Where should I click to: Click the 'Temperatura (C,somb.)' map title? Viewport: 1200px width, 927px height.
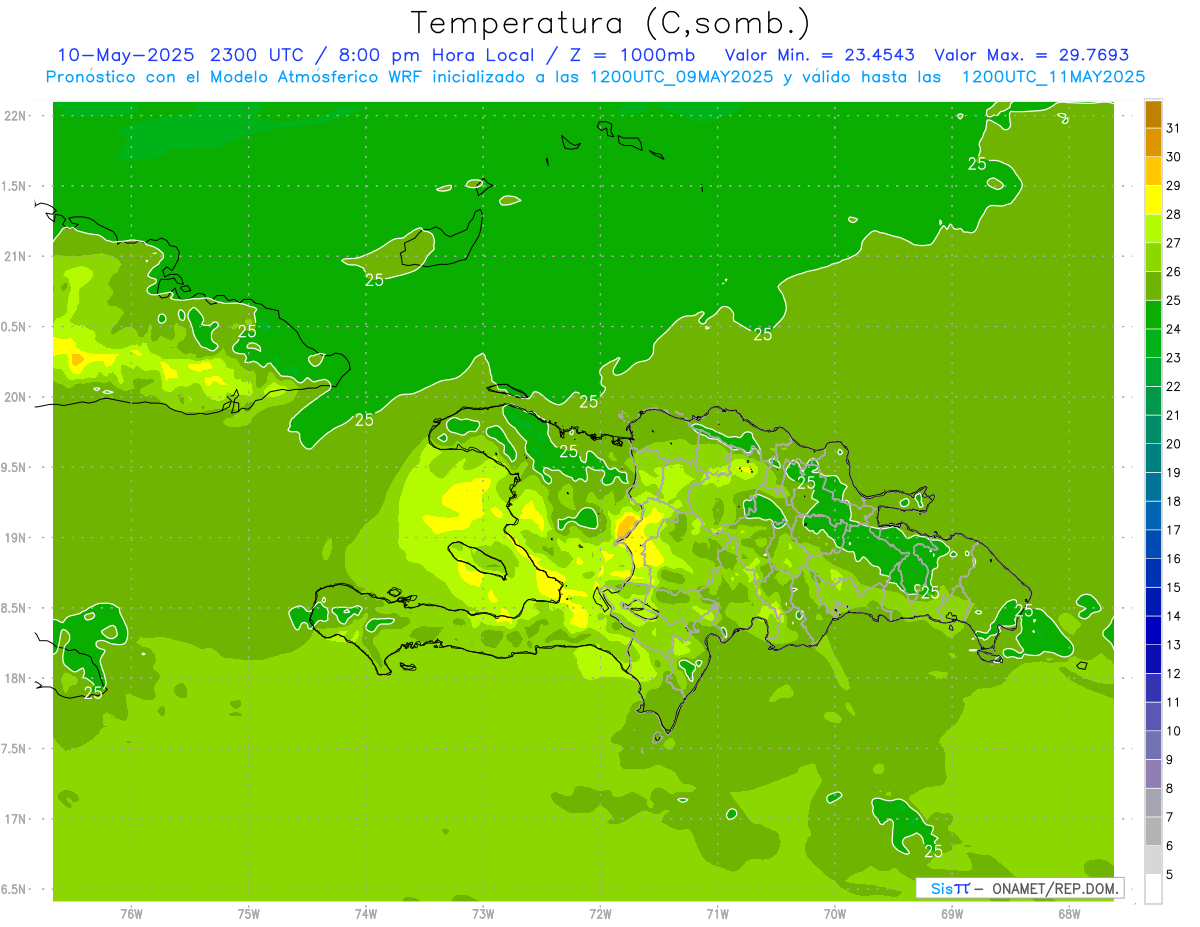[x=610, y=23]
